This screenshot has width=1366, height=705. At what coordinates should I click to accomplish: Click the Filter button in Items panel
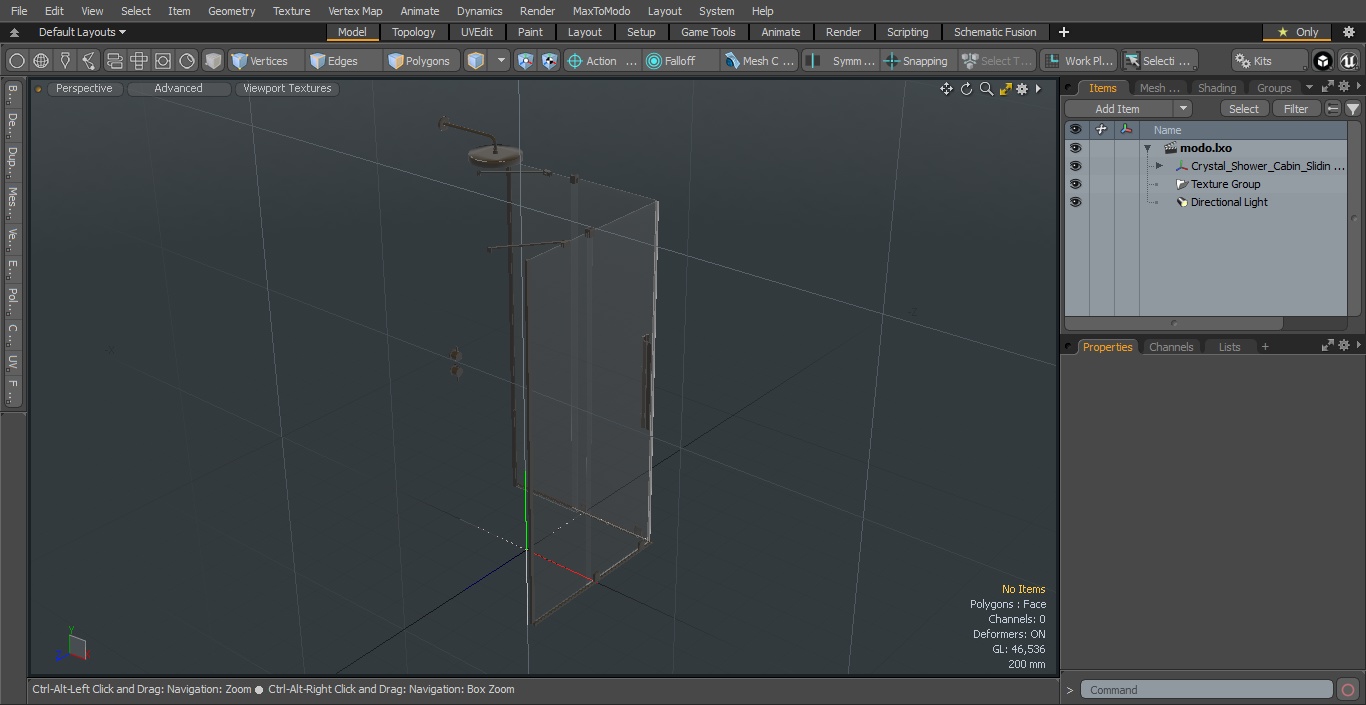1296,109
